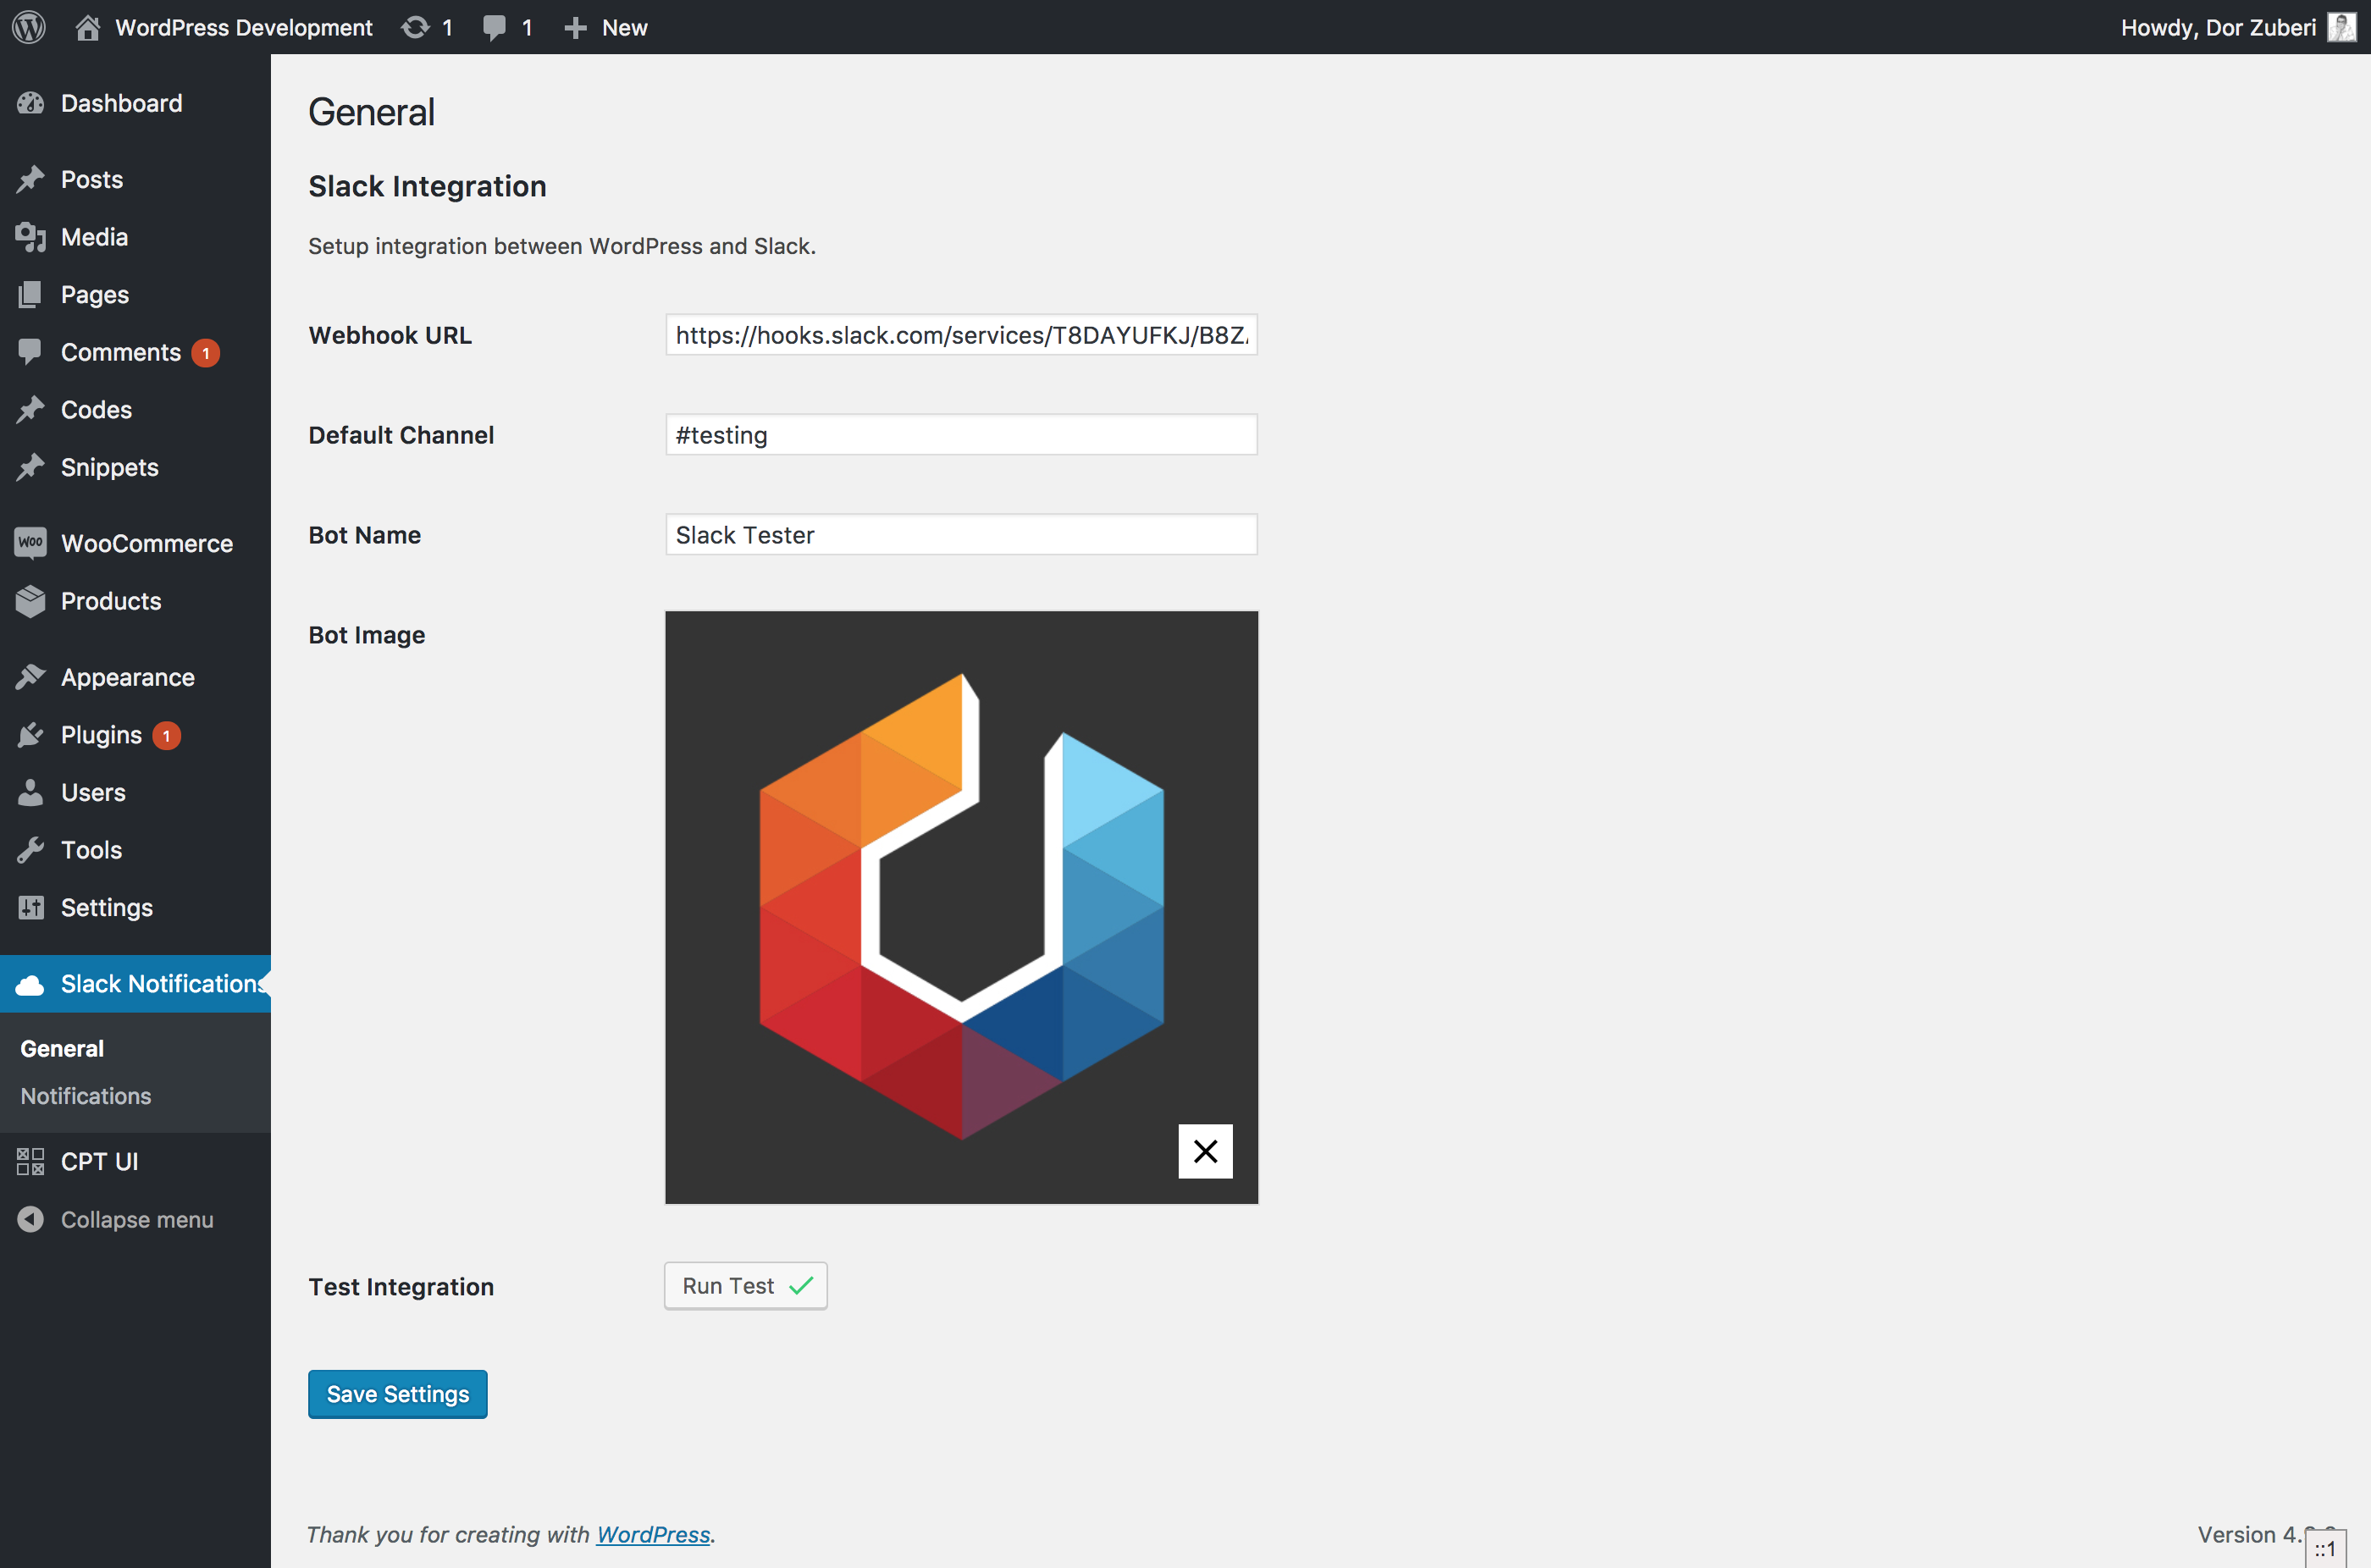Collapse the admin sidebar menu
Image resolution: width=2371 pixels, height=1568 pixels.
point(136,1219)
